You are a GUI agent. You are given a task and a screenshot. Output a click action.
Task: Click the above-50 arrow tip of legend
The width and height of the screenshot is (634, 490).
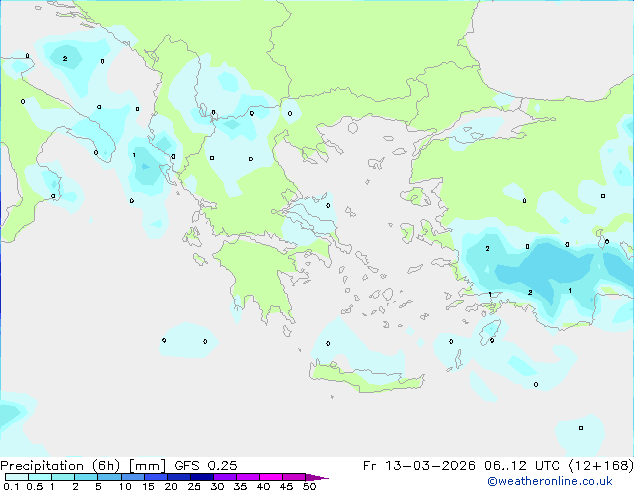pos(317,477)
